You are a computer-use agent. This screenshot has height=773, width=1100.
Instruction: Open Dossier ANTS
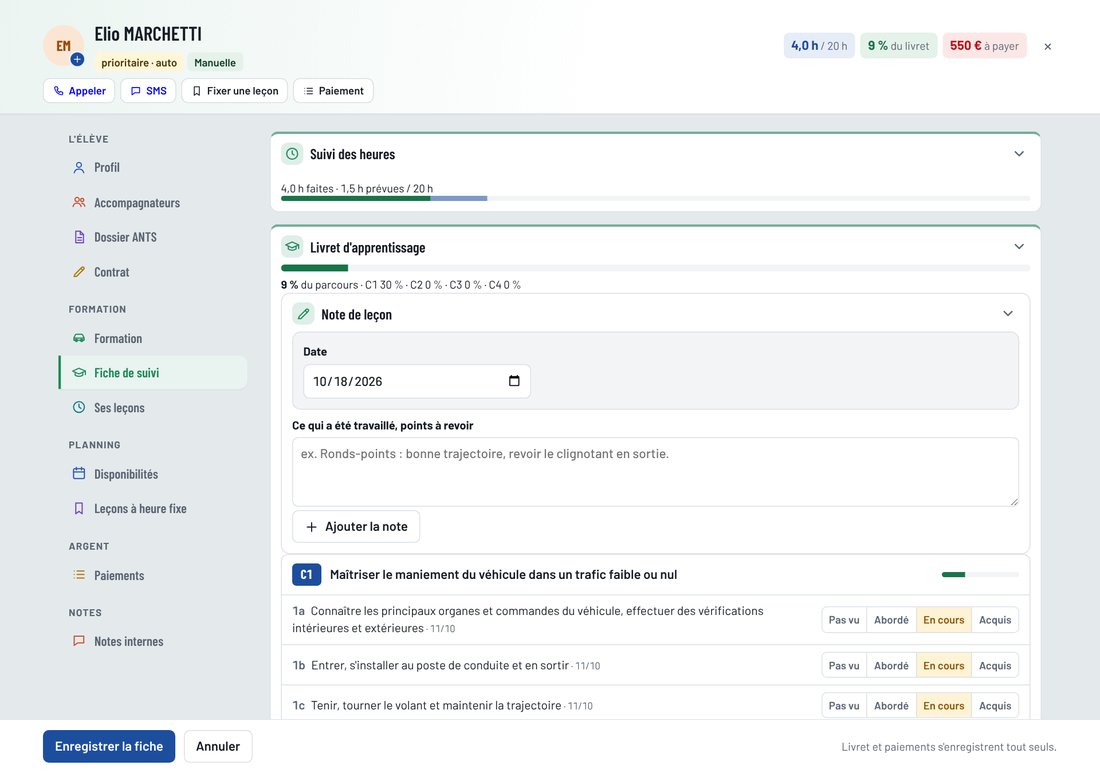pyautogui.click(x=153, y=237)
